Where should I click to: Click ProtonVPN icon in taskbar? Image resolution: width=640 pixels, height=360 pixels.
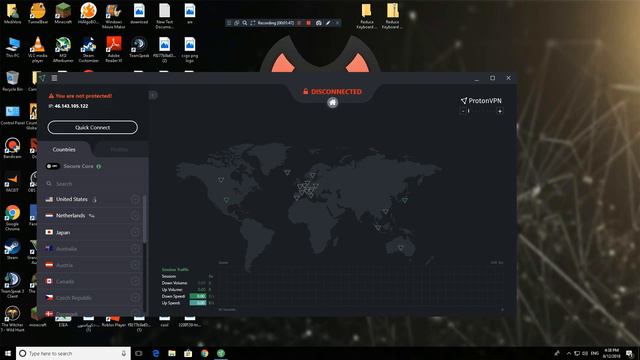(x=221, y=353)
